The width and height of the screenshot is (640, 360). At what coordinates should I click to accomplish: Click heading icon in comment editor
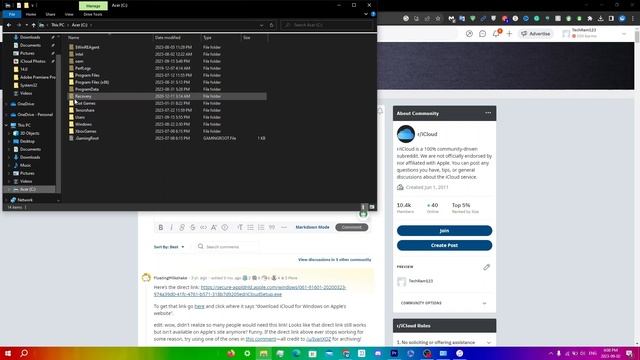click(240, 227)
